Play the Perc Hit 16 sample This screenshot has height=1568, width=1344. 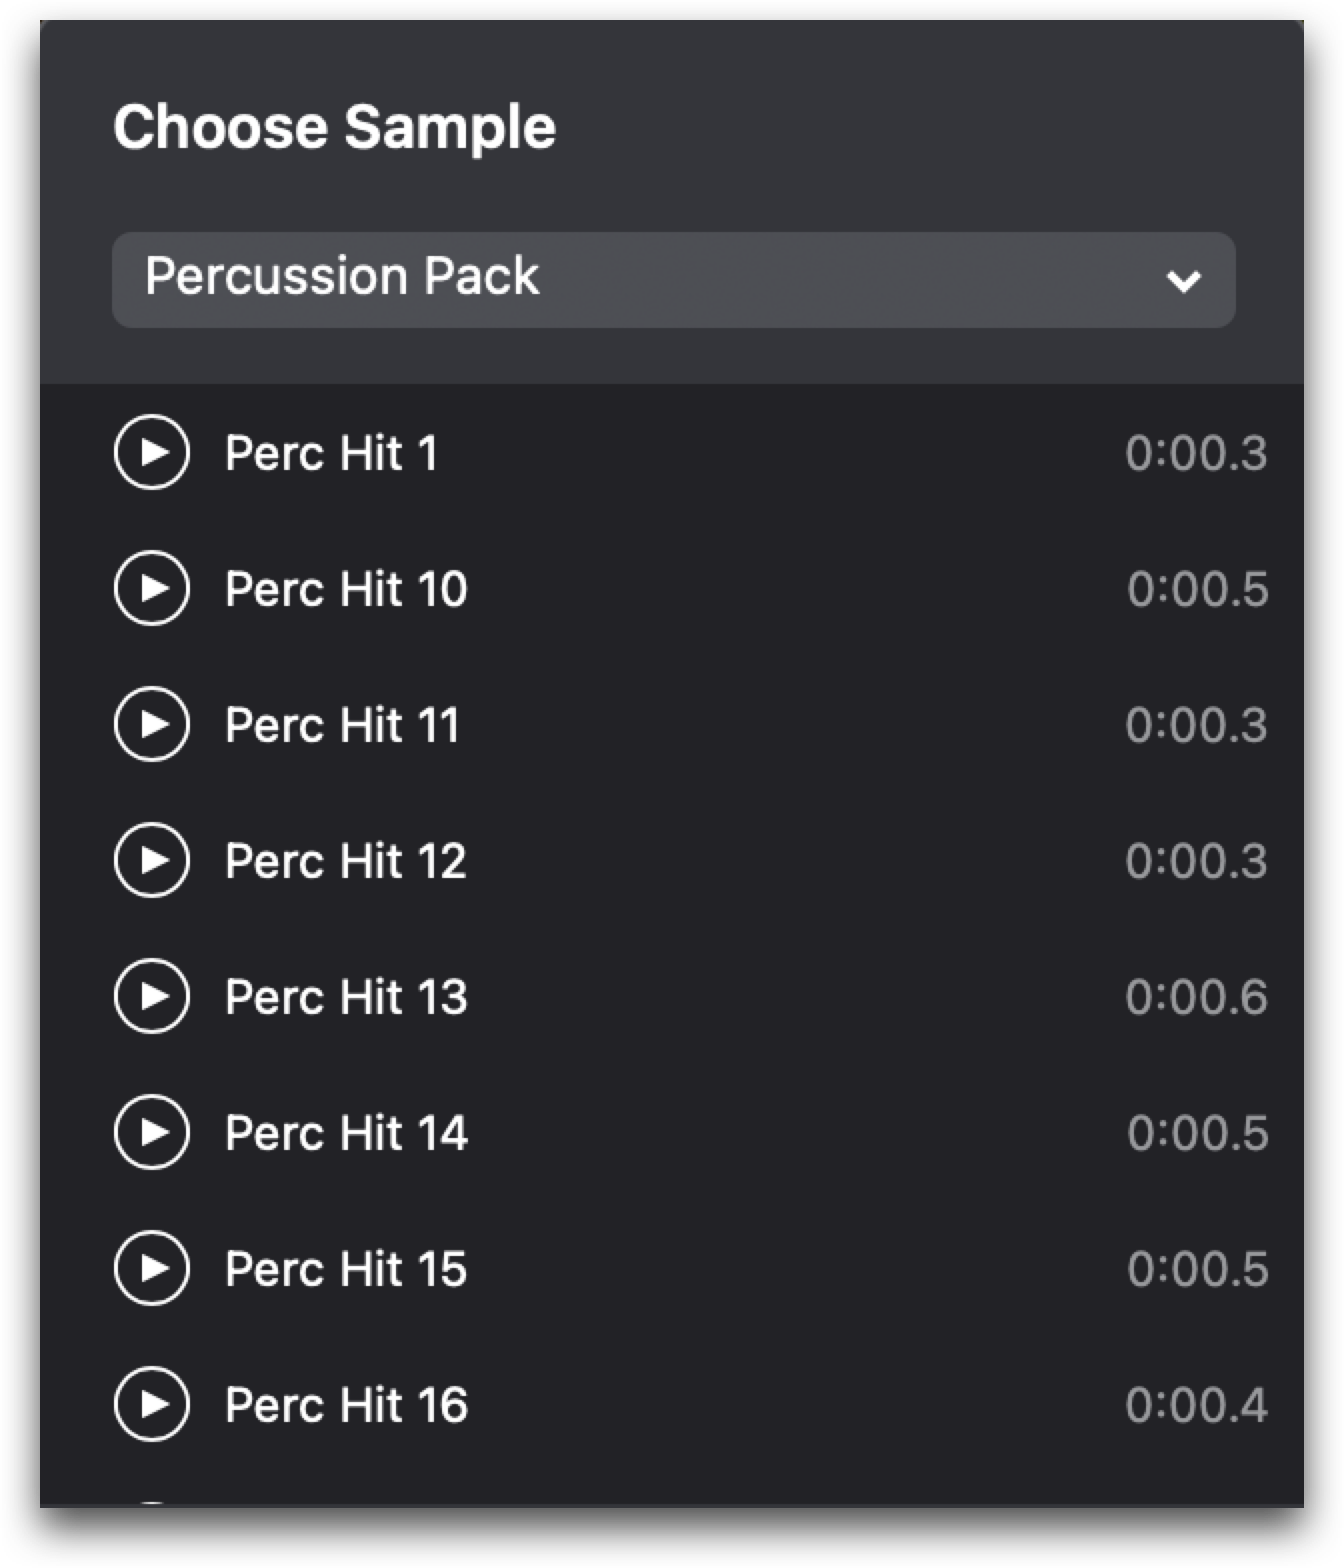click(151, 1404)
